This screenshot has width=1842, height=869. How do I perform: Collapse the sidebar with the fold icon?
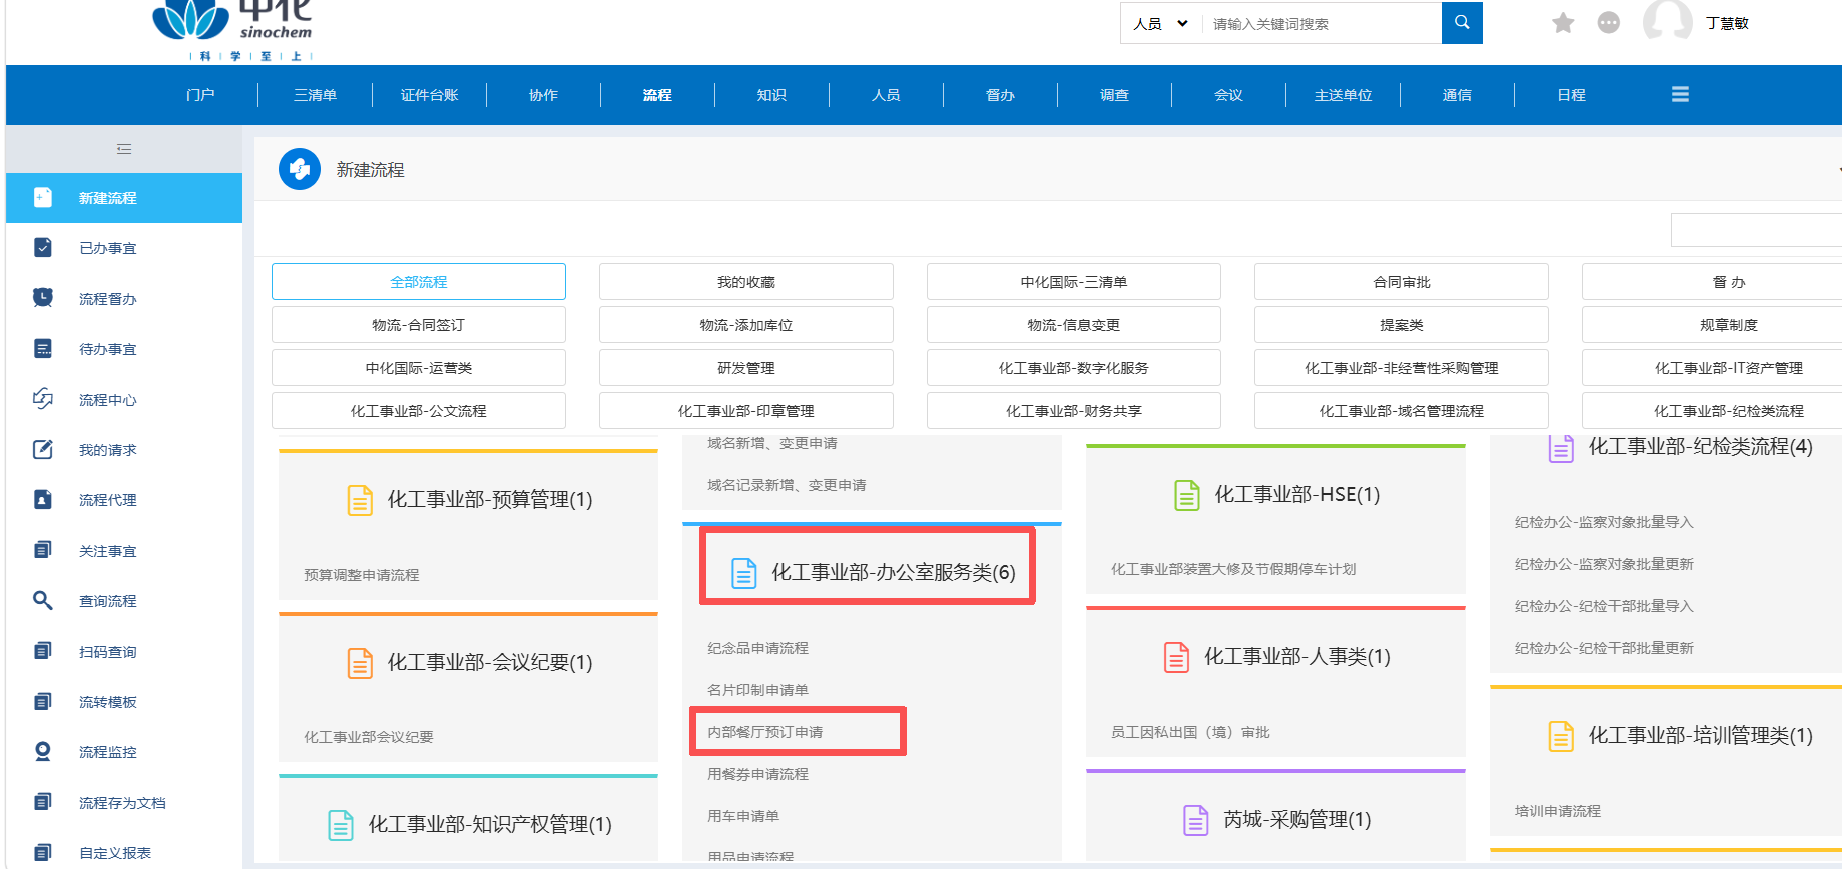pos(124,149)
